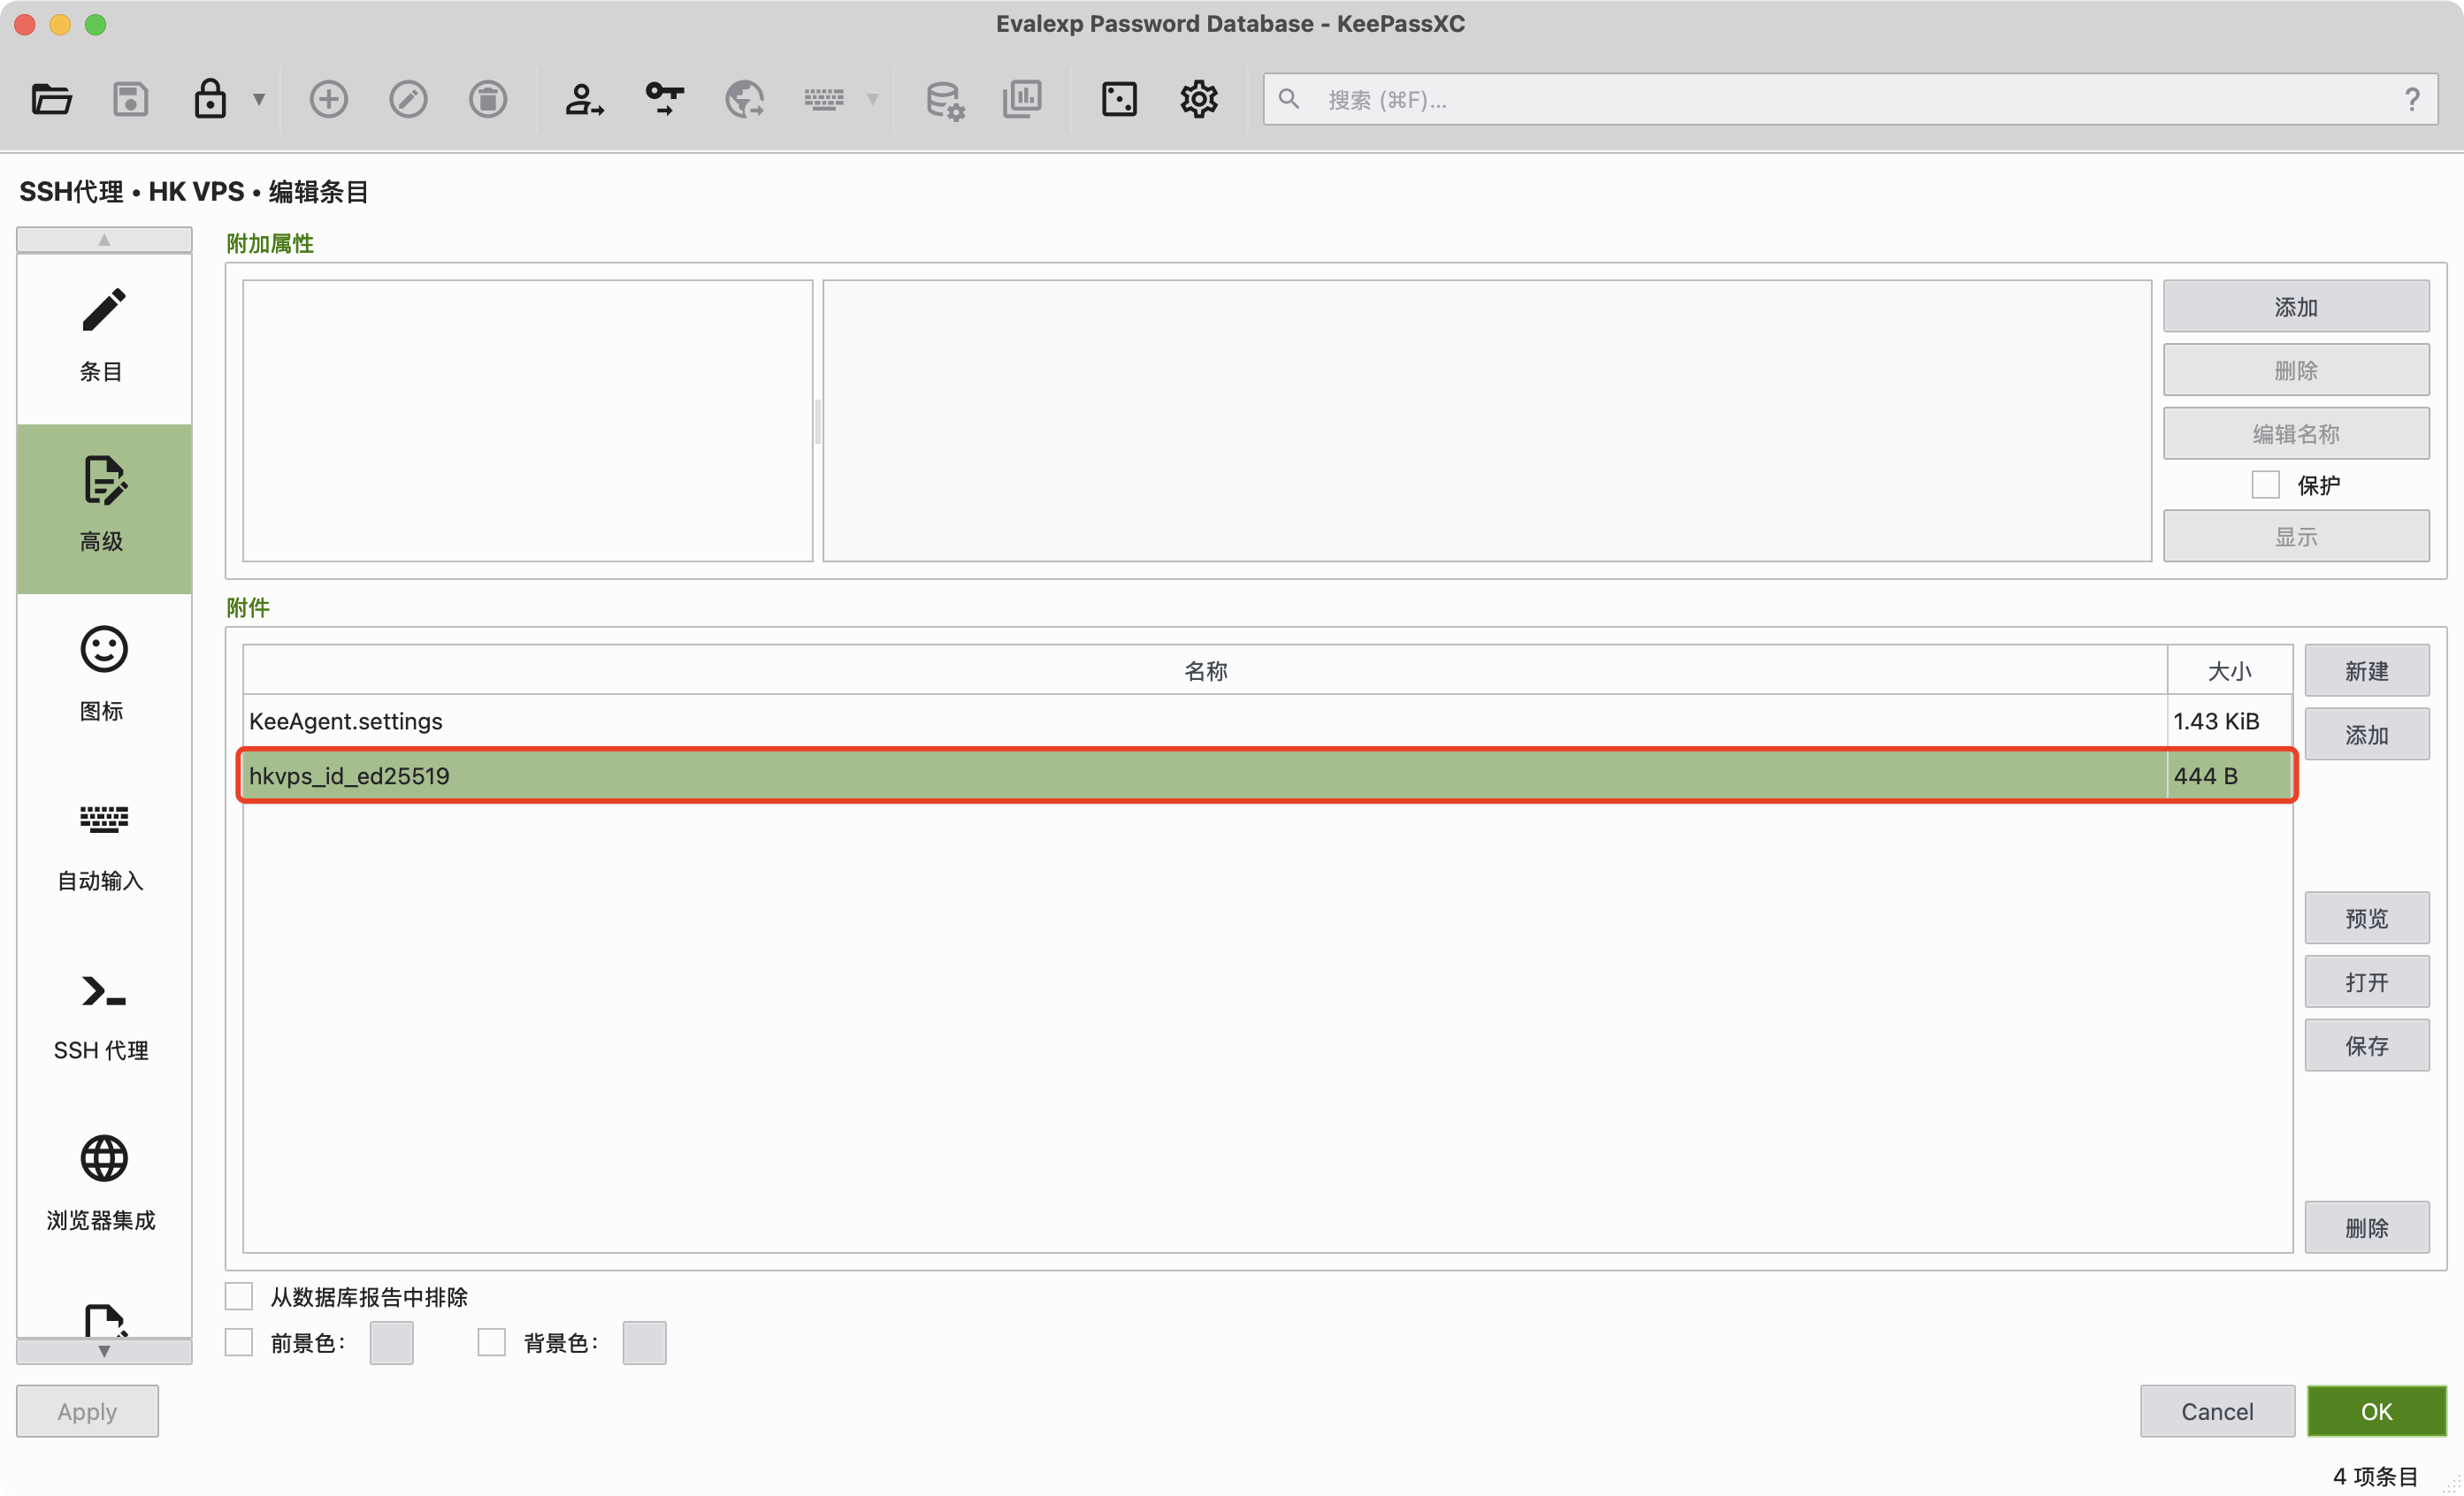Click the 背景色 background color swatch

(x=644, y=1343)
